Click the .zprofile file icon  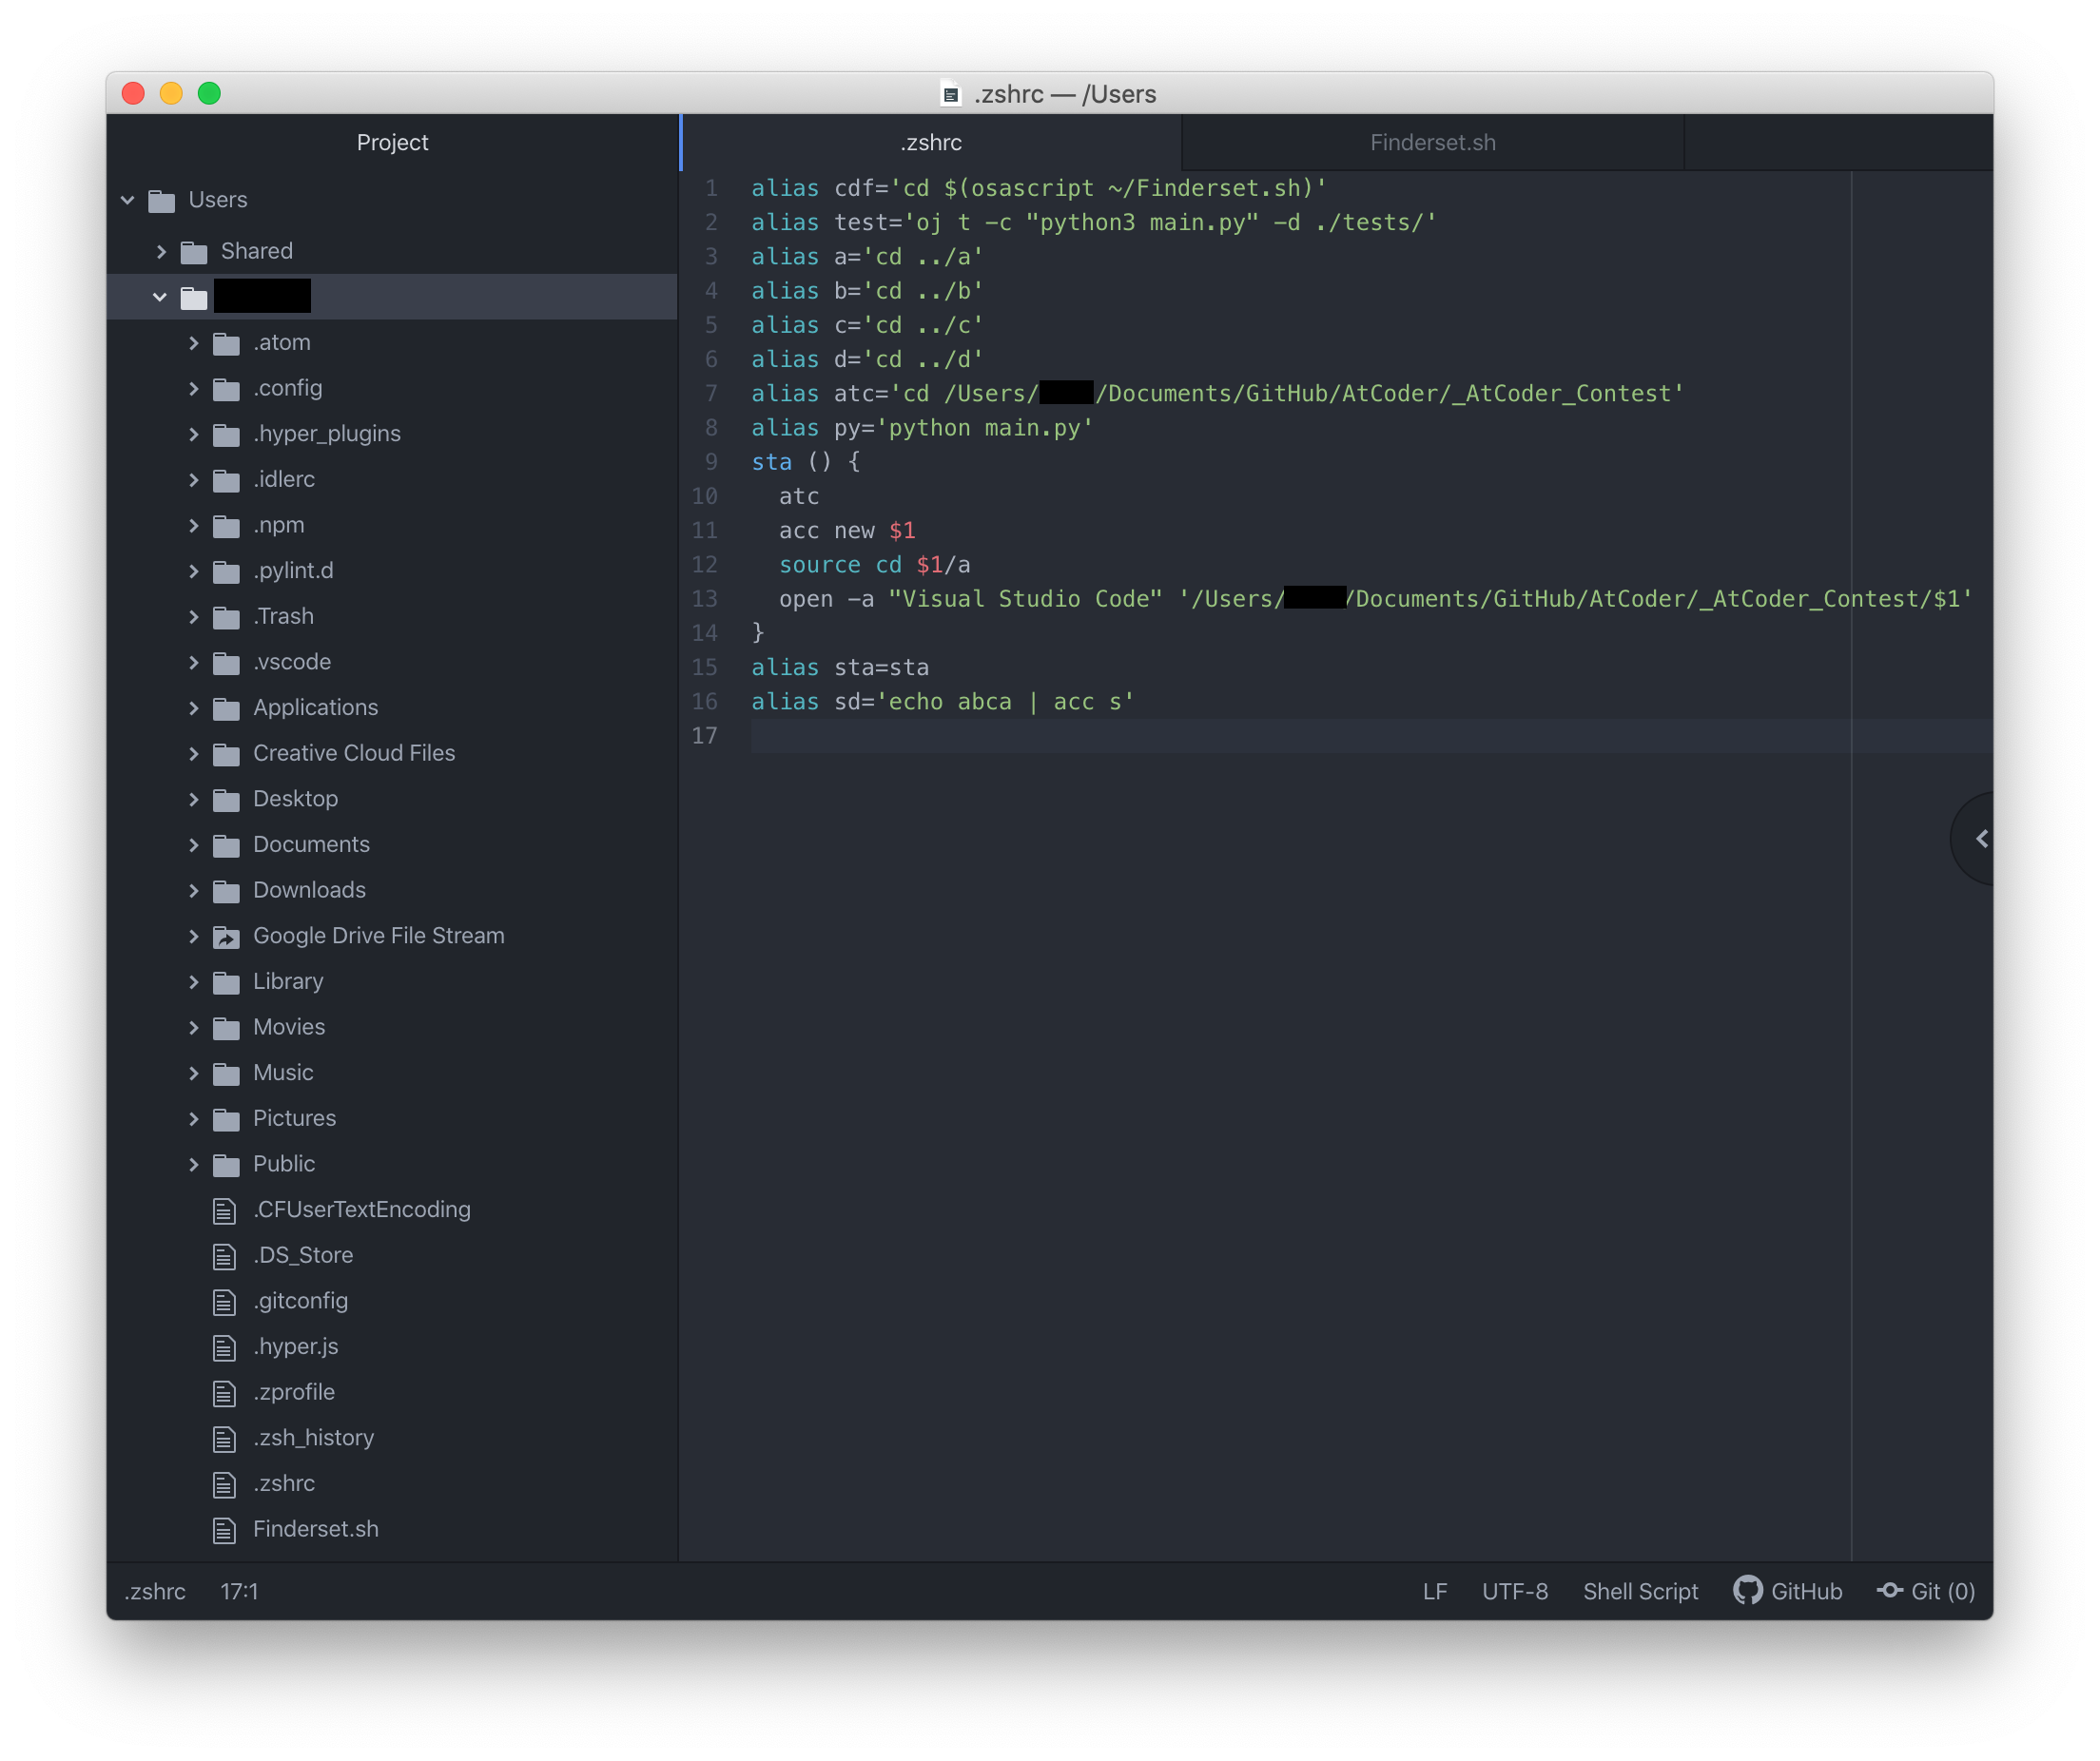click(x=225, y=1393)
